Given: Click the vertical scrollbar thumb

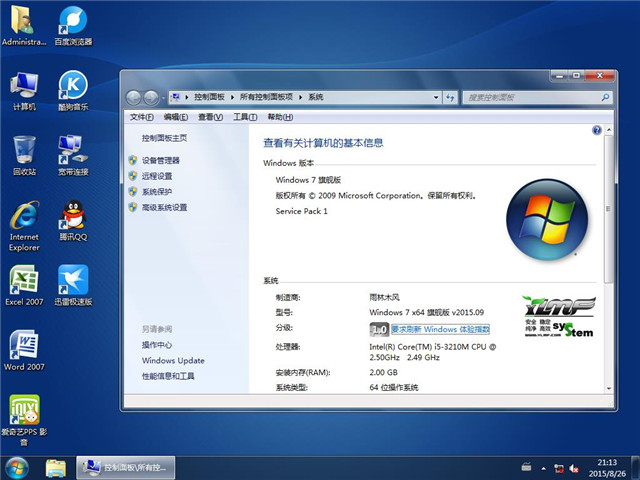Looking at the screenshot, I should (608, 209).
